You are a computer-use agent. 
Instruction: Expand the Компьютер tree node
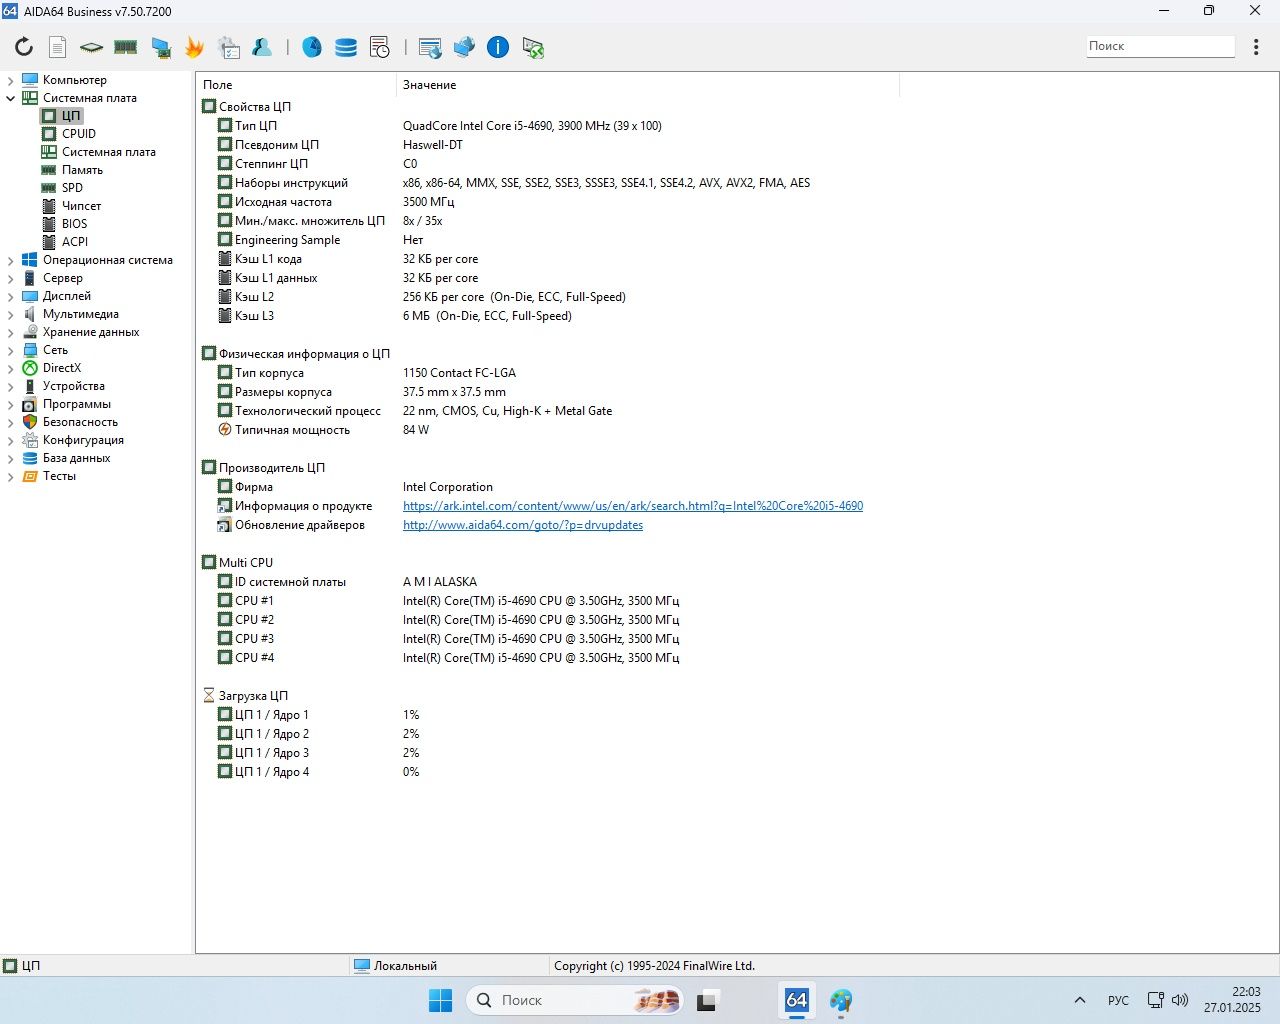(x=11, y=80)
